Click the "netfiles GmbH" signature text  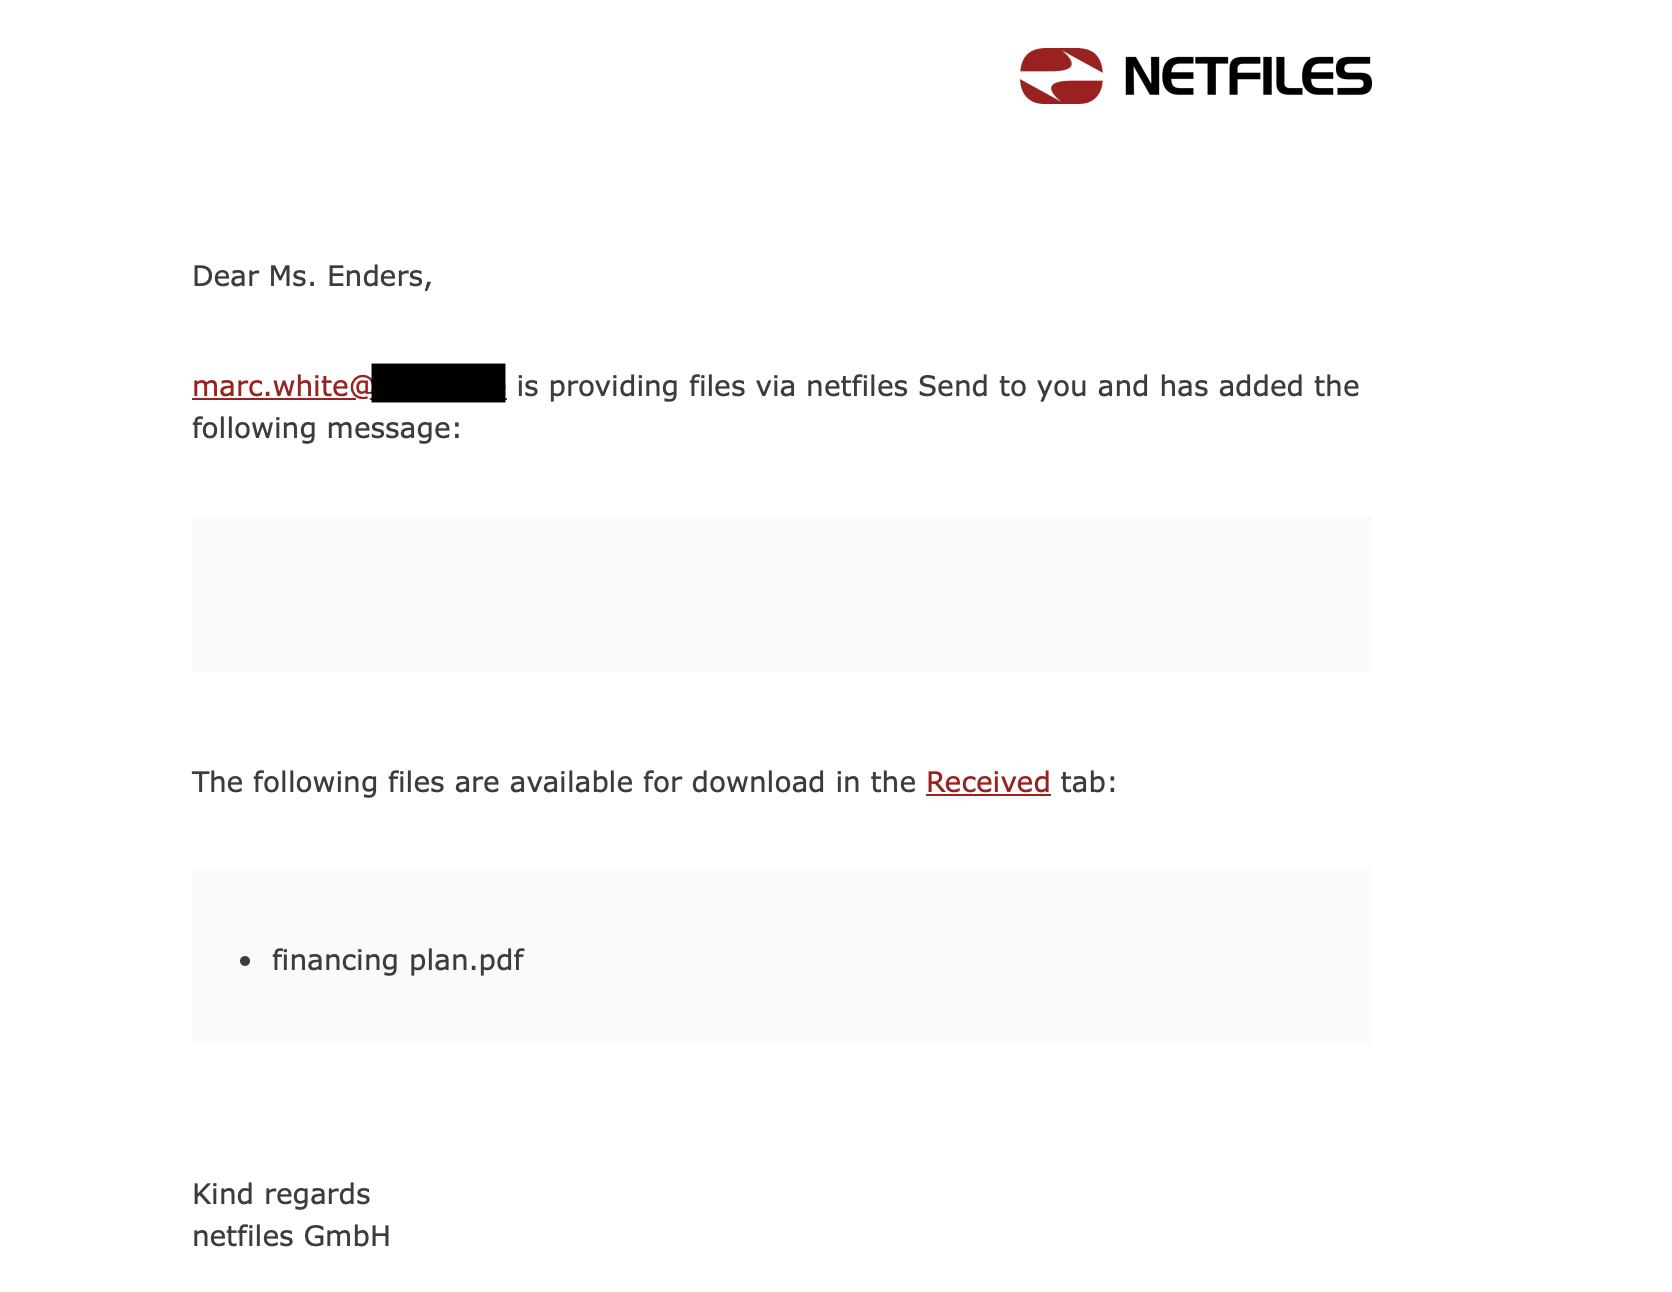click(x=291, y=1236)
